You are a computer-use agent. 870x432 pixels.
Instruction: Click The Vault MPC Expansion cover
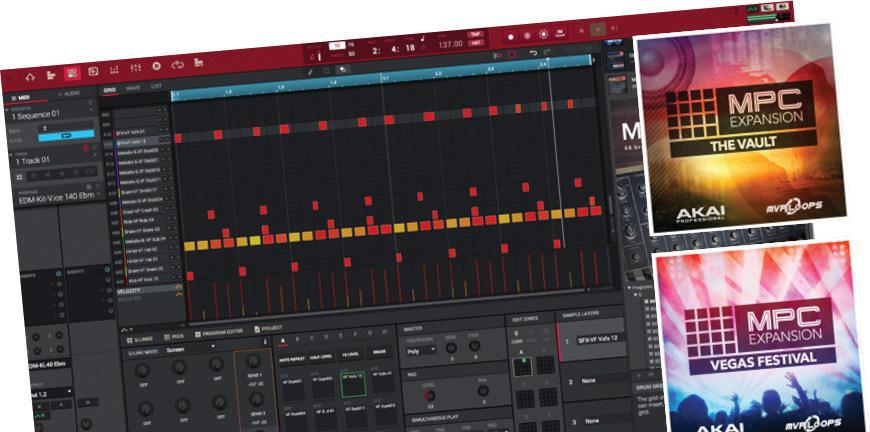click(740, 129)
